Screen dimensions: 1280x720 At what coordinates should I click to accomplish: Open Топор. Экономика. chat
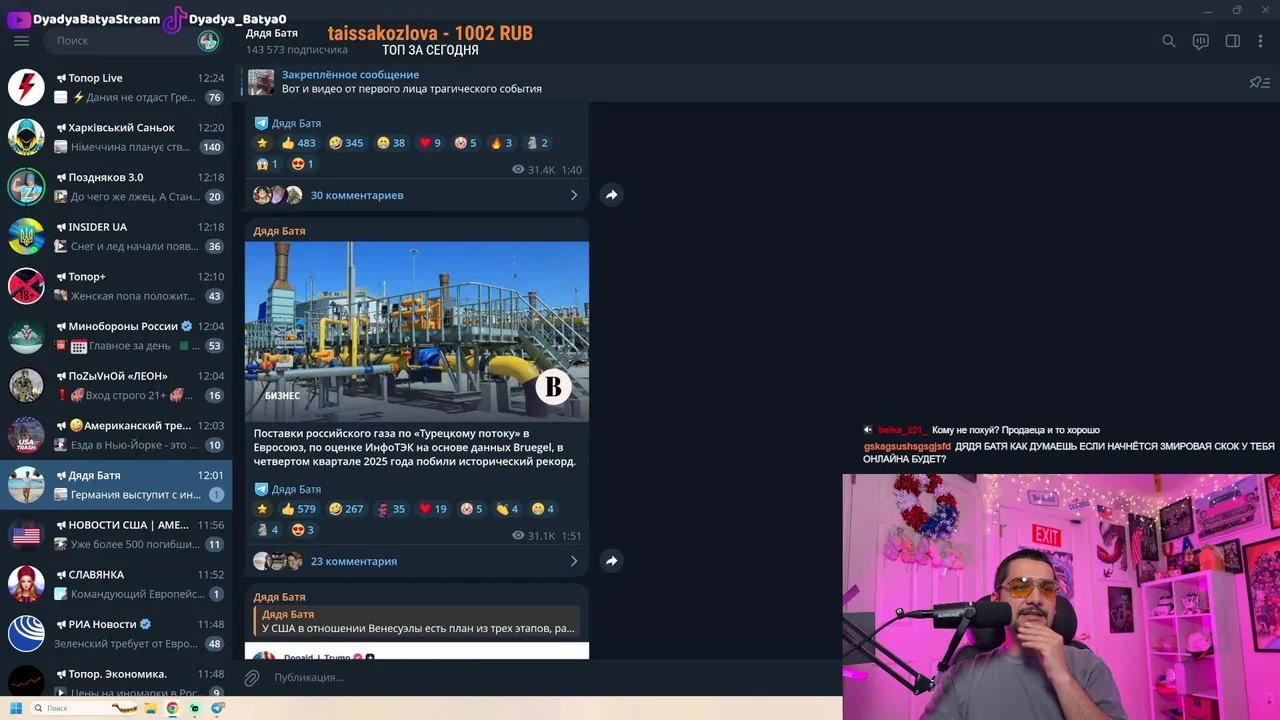[116, 678]
